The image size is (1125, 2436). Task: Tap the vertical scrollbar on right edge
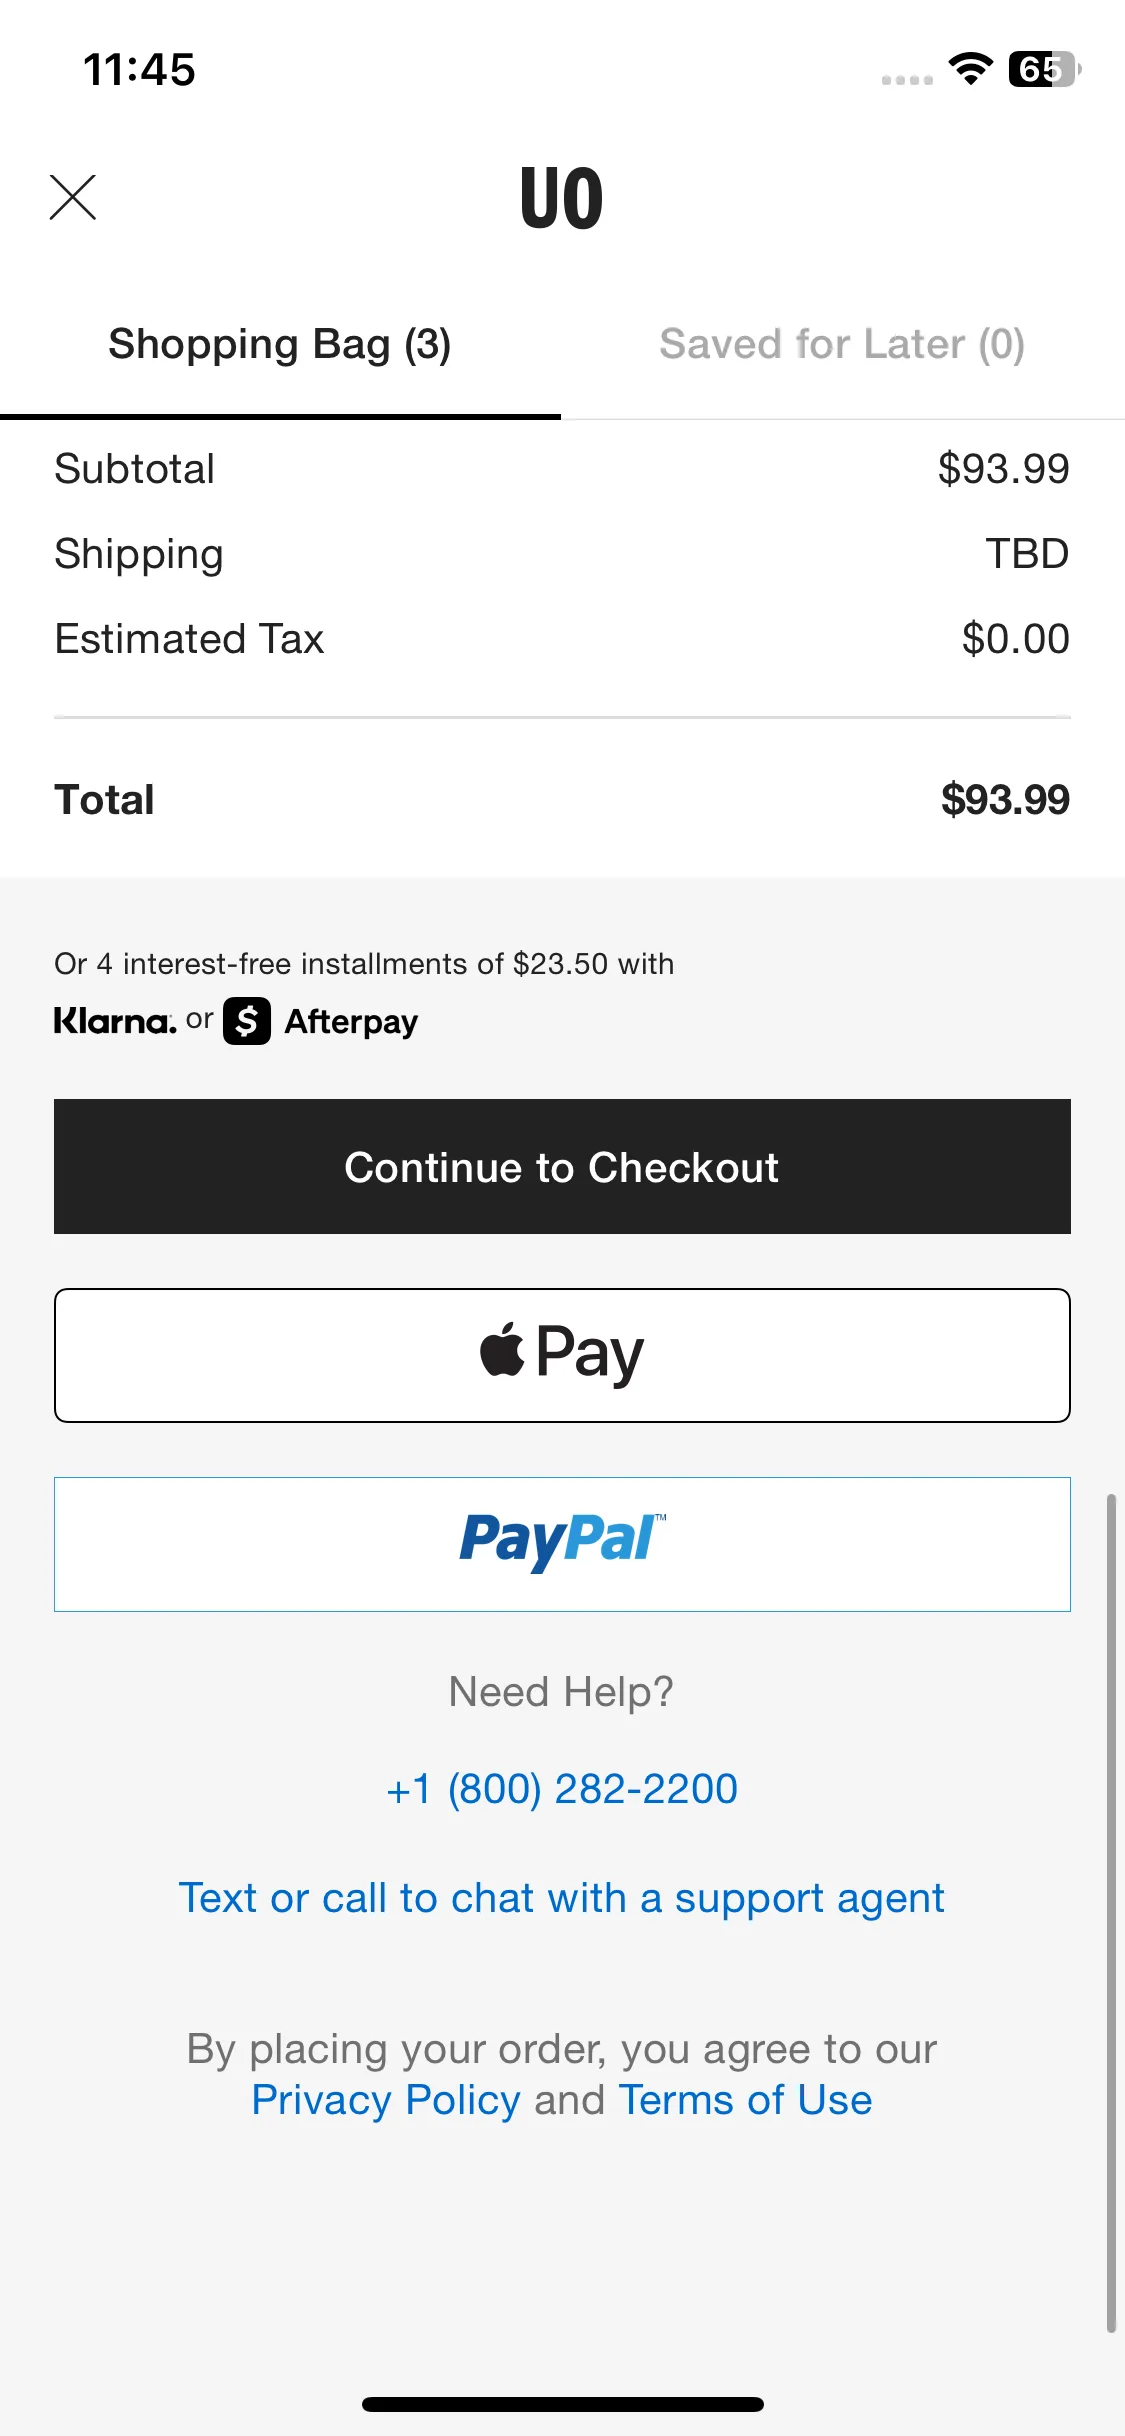tap(1111, 1913)
